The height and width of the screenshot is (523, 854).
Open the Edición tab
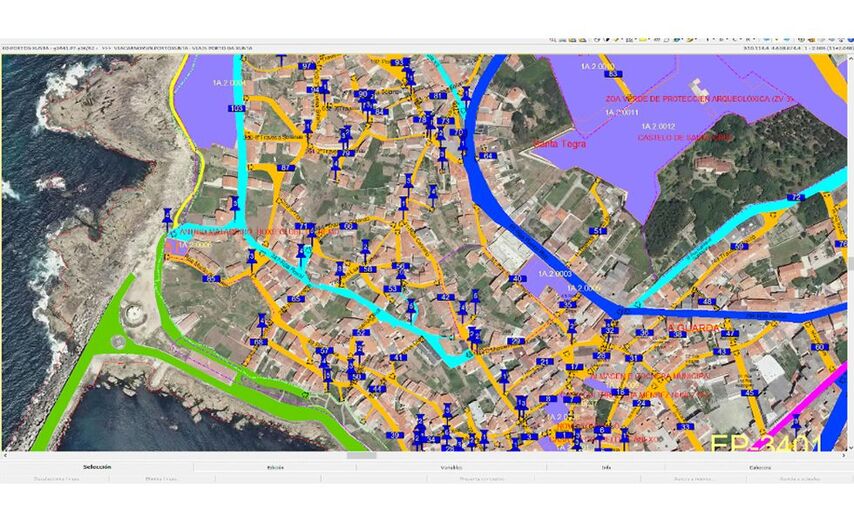coord(276,467)
